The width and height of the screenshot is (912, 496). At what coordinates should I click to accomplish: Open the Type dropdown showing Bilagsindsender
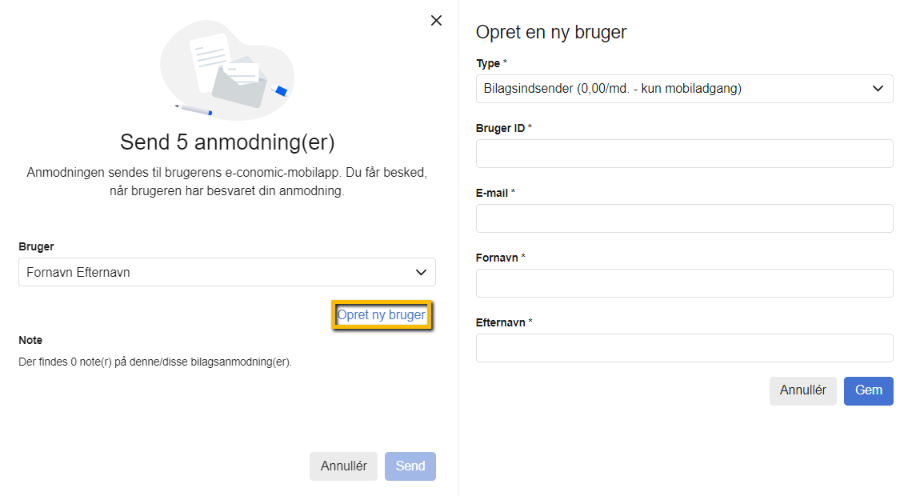click(x=685, y=88)
